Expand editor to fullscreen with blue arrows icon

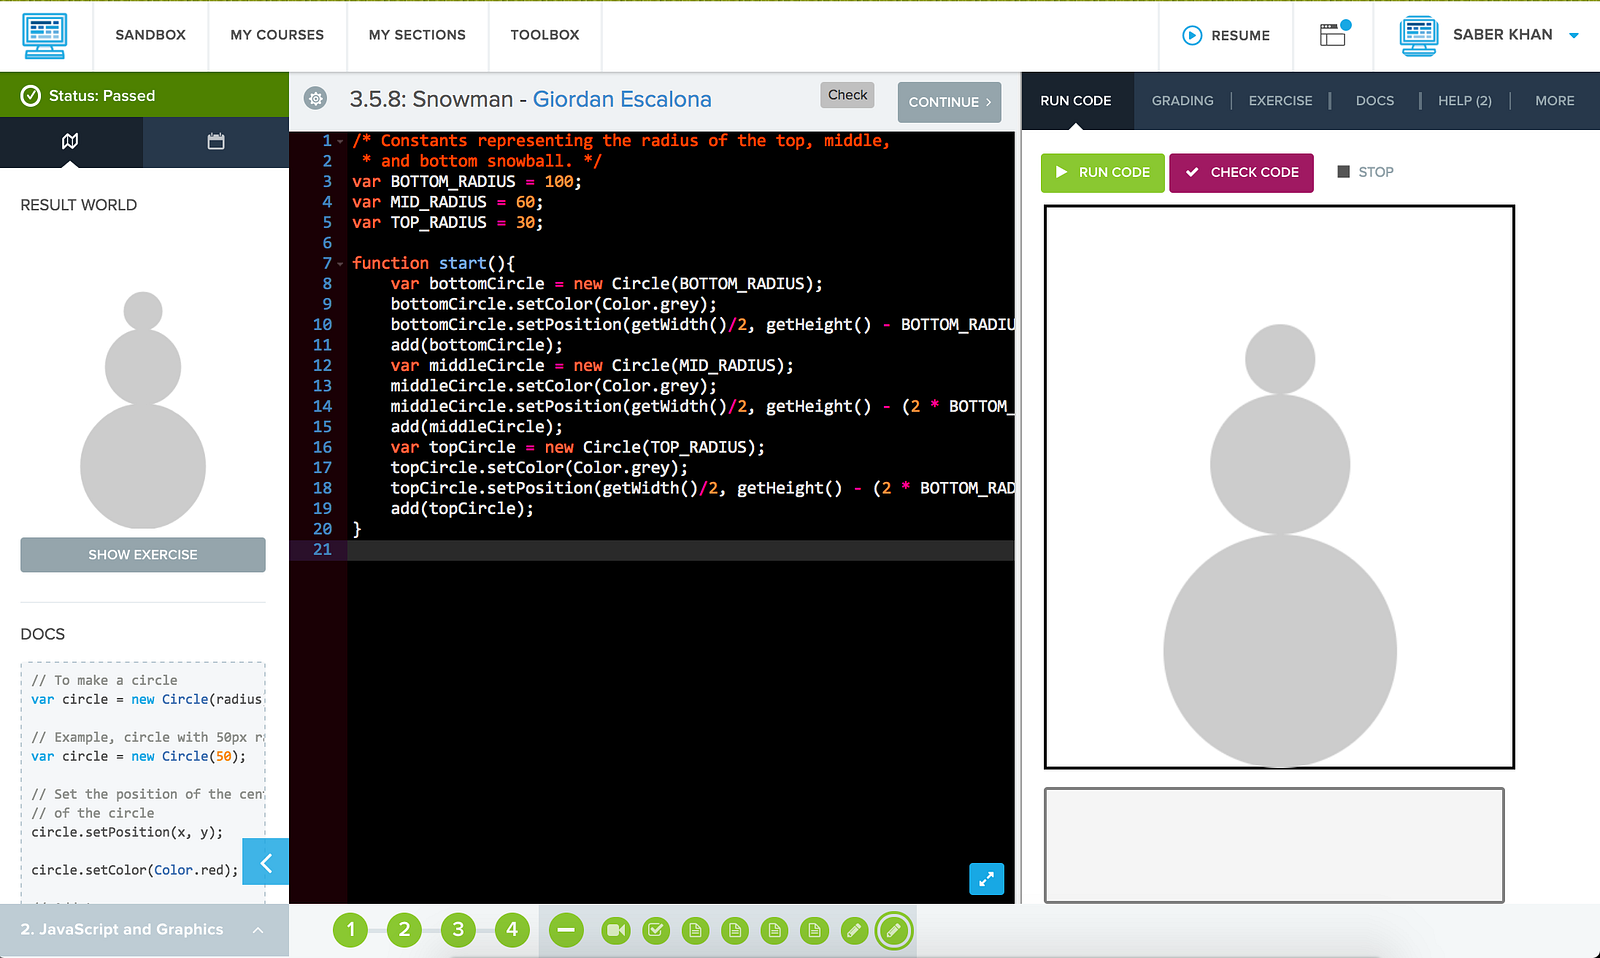click(986, 879)
